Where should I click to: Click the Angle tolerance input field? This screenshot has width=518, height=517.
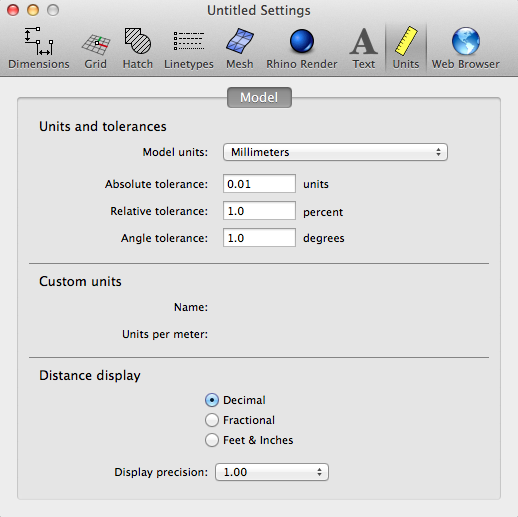259,238
